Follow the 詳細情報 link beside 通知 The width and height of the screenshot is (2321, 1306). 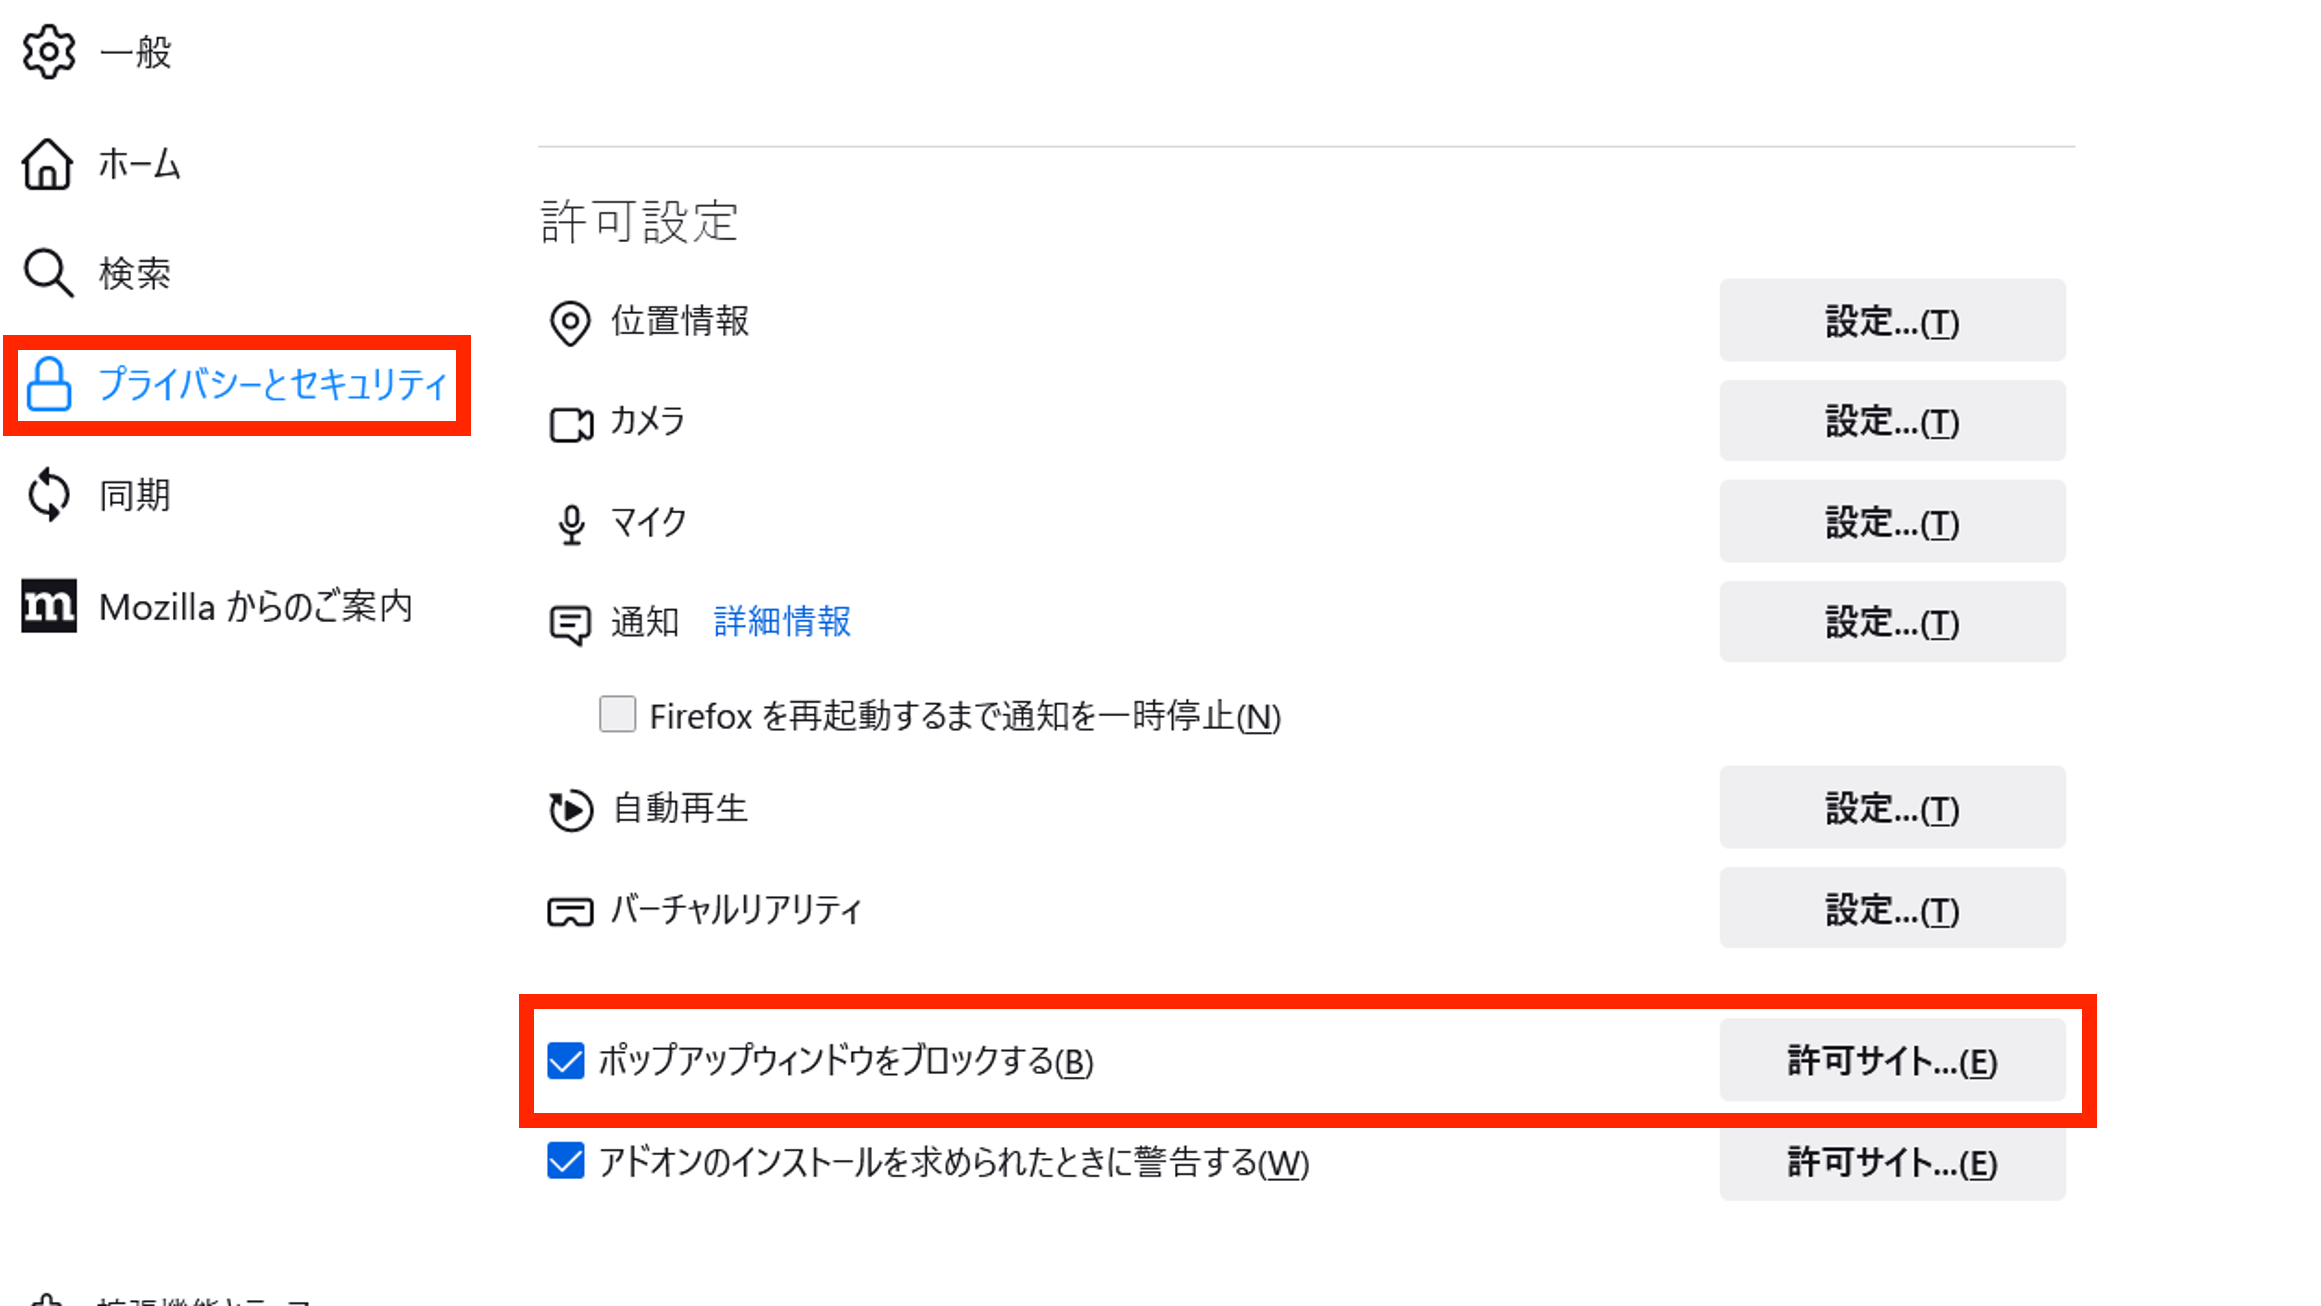pos(782,622)
